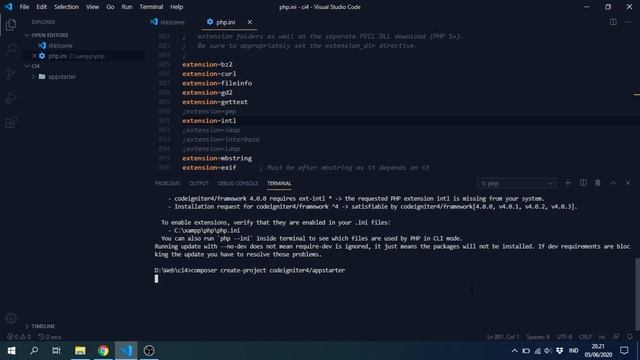The width and height of the screenshot is (640, 360).
Task: Add a new terminal with plus icon
Action: 567,183
